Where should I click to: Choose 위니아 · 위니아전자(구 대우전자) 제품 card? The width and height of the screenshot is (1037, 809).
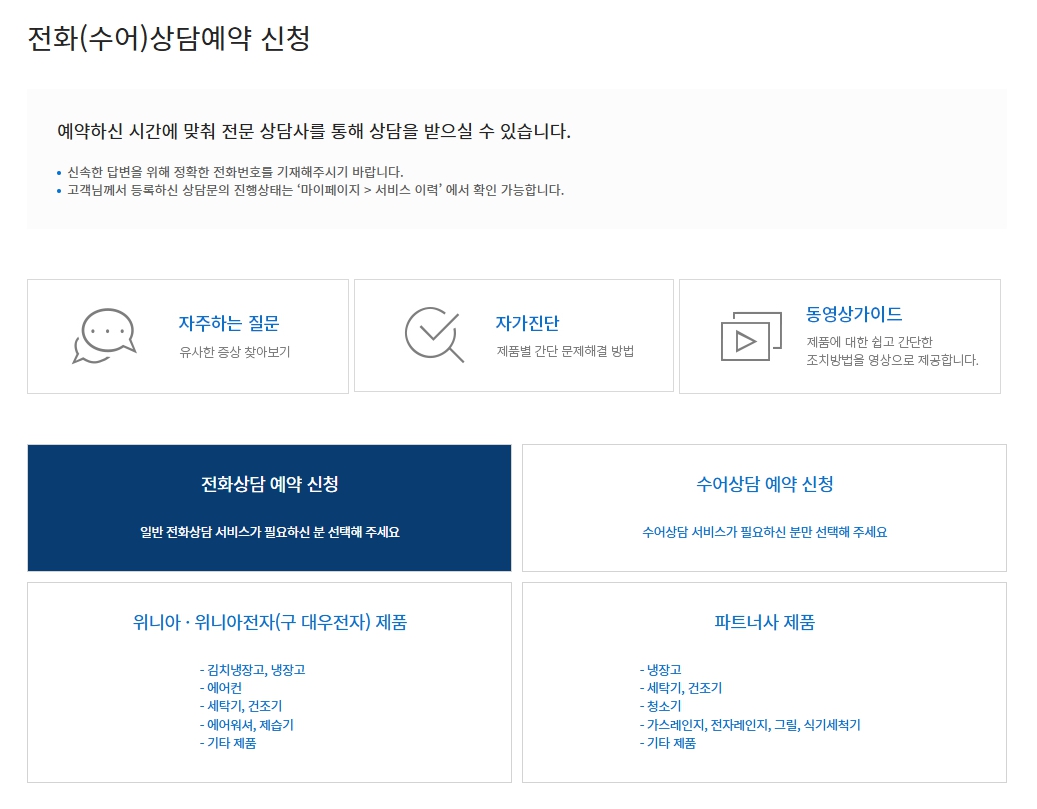(x=269, y=683)
